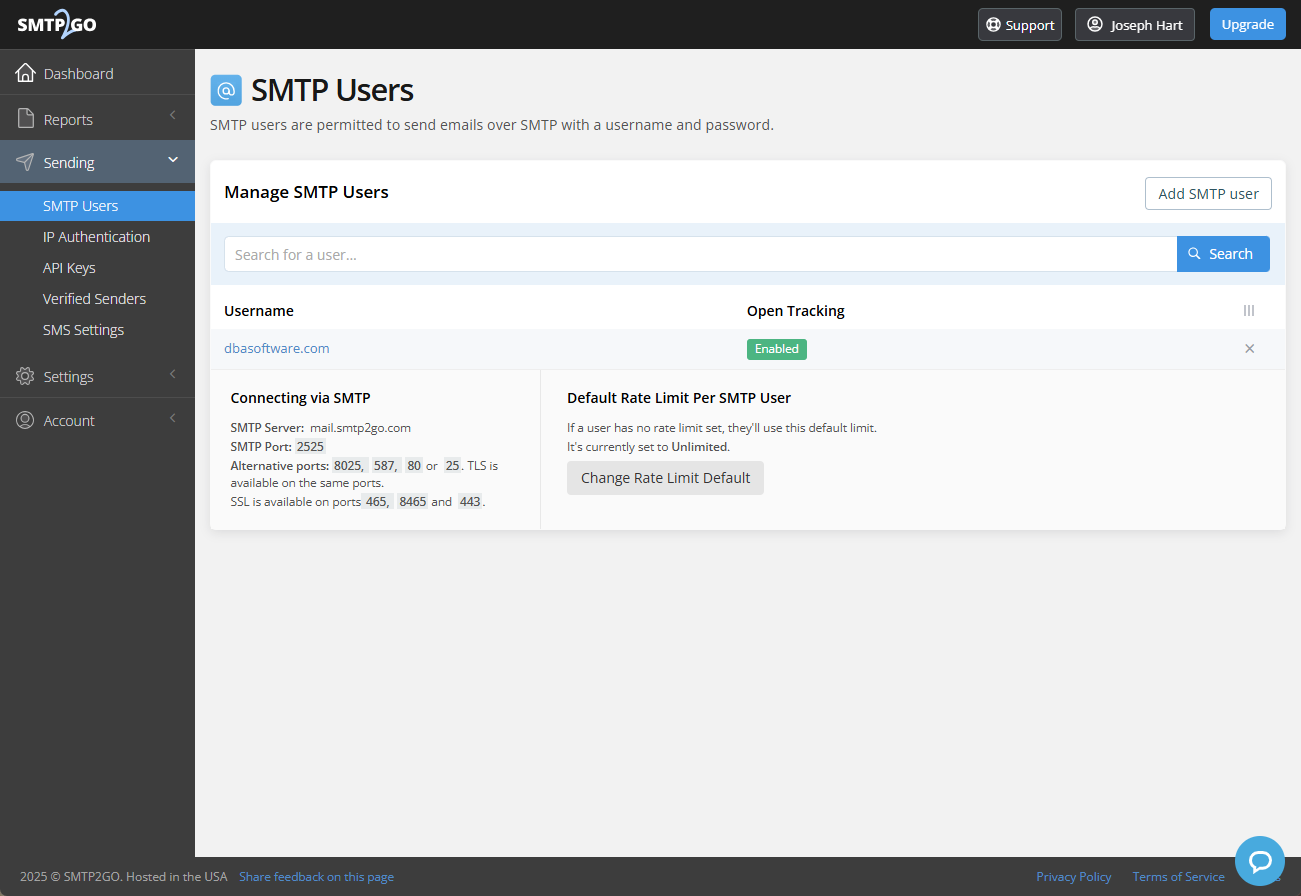
Task: Click the SSL port 465 value
Action: (377, 502)
